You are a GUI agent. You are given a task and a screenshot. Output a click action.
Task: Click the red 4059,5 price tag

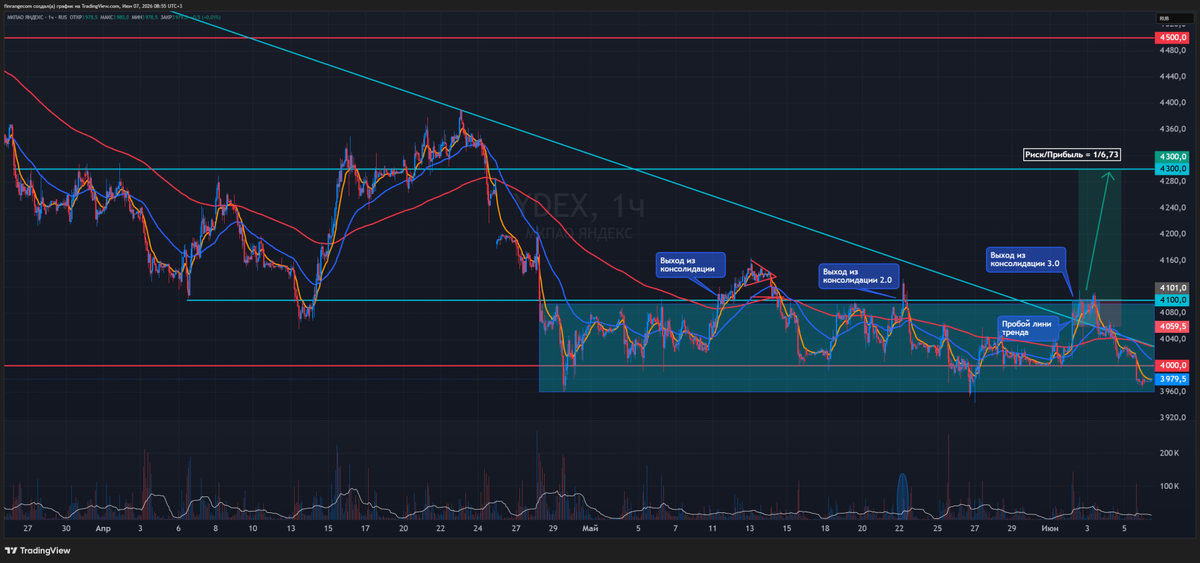[x=1173, y=326]
